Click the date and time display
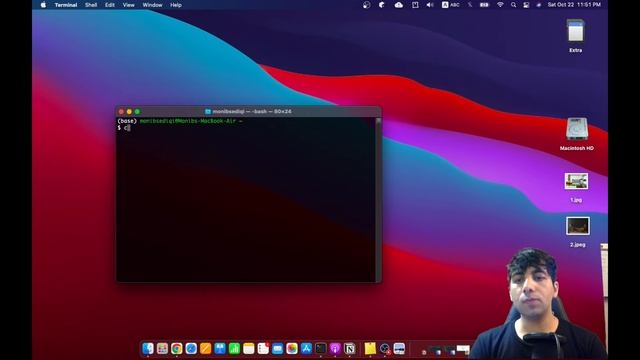 click(x=574, y=5)
